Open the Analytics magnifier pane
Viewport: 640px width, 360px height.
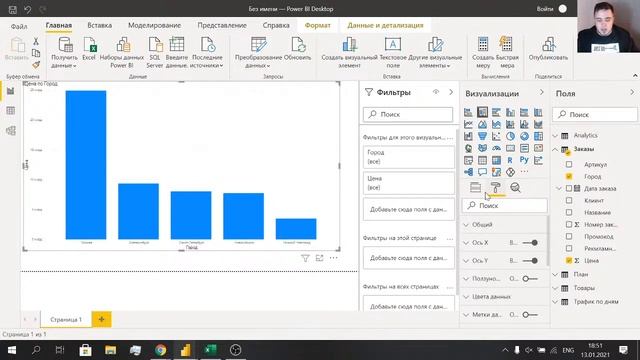[516, 187]
